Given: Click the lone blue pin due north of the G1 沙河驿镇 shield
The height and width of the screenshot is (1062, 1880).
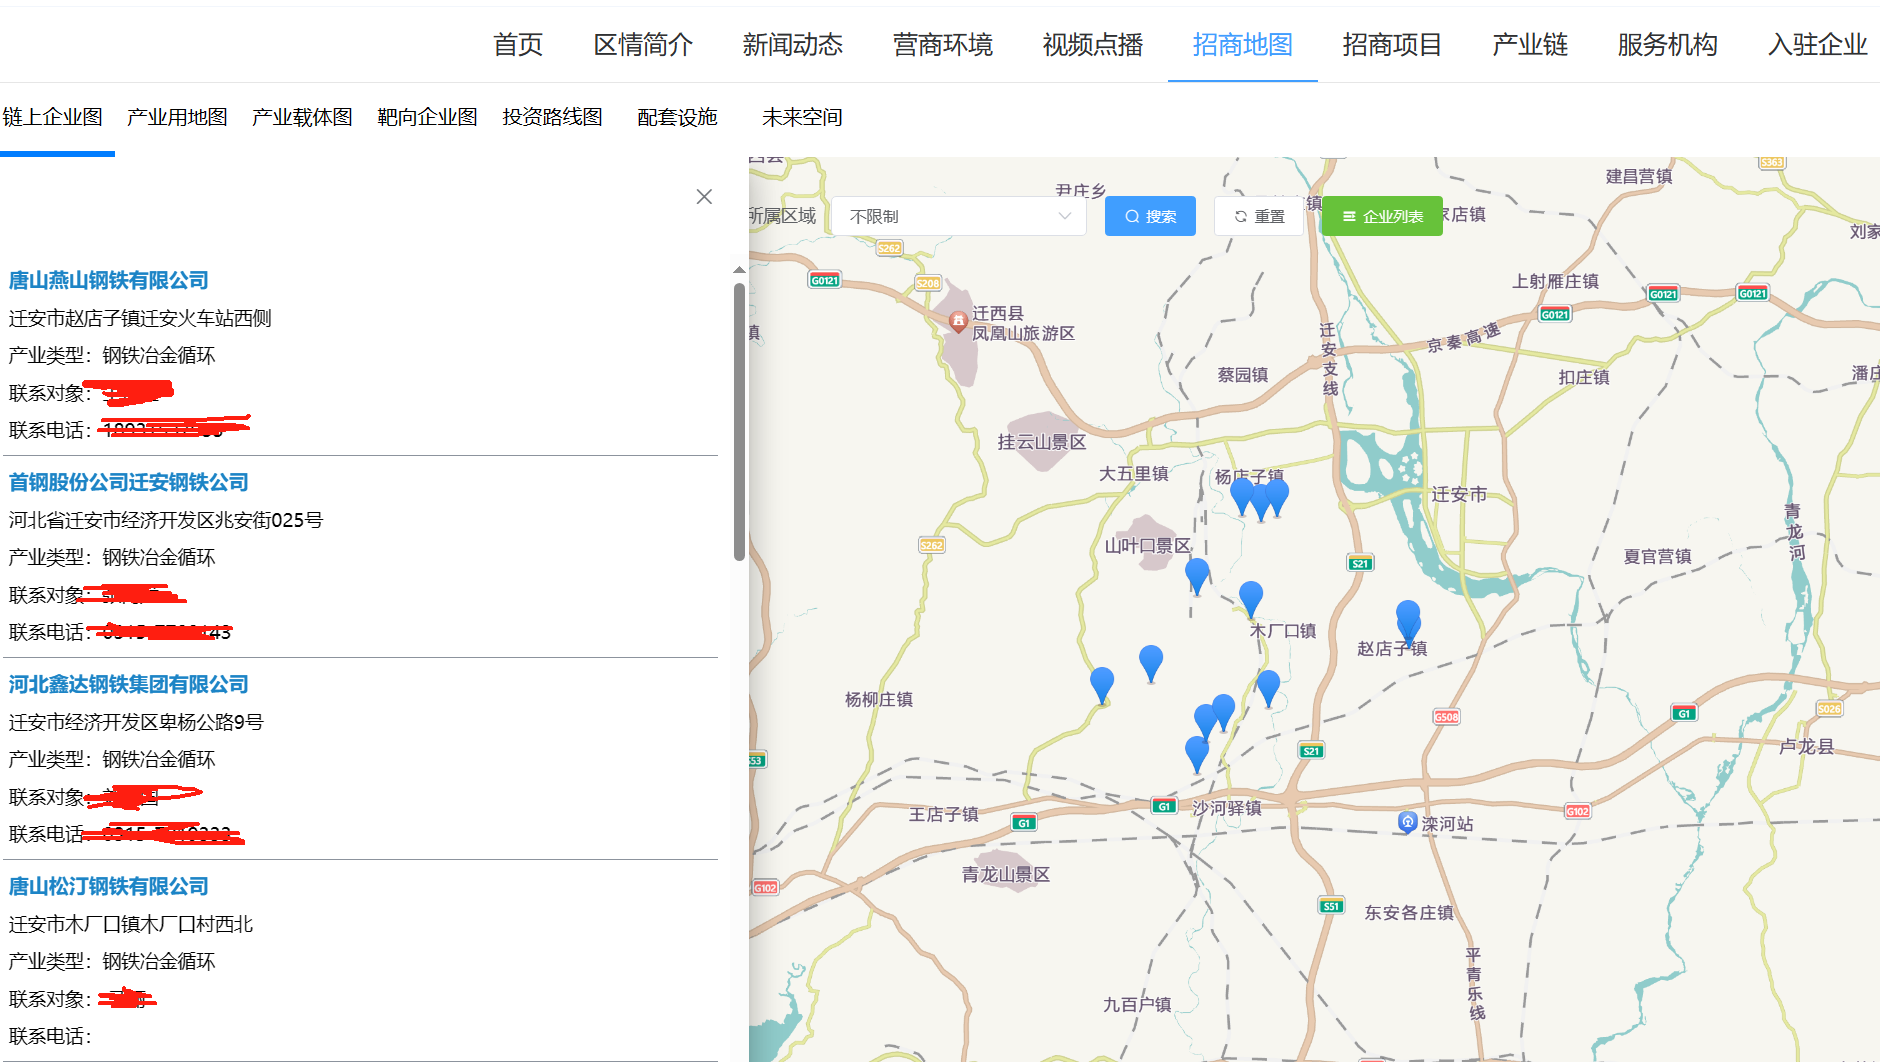Looking at the screenshot, I should (x=1151, y=662).
